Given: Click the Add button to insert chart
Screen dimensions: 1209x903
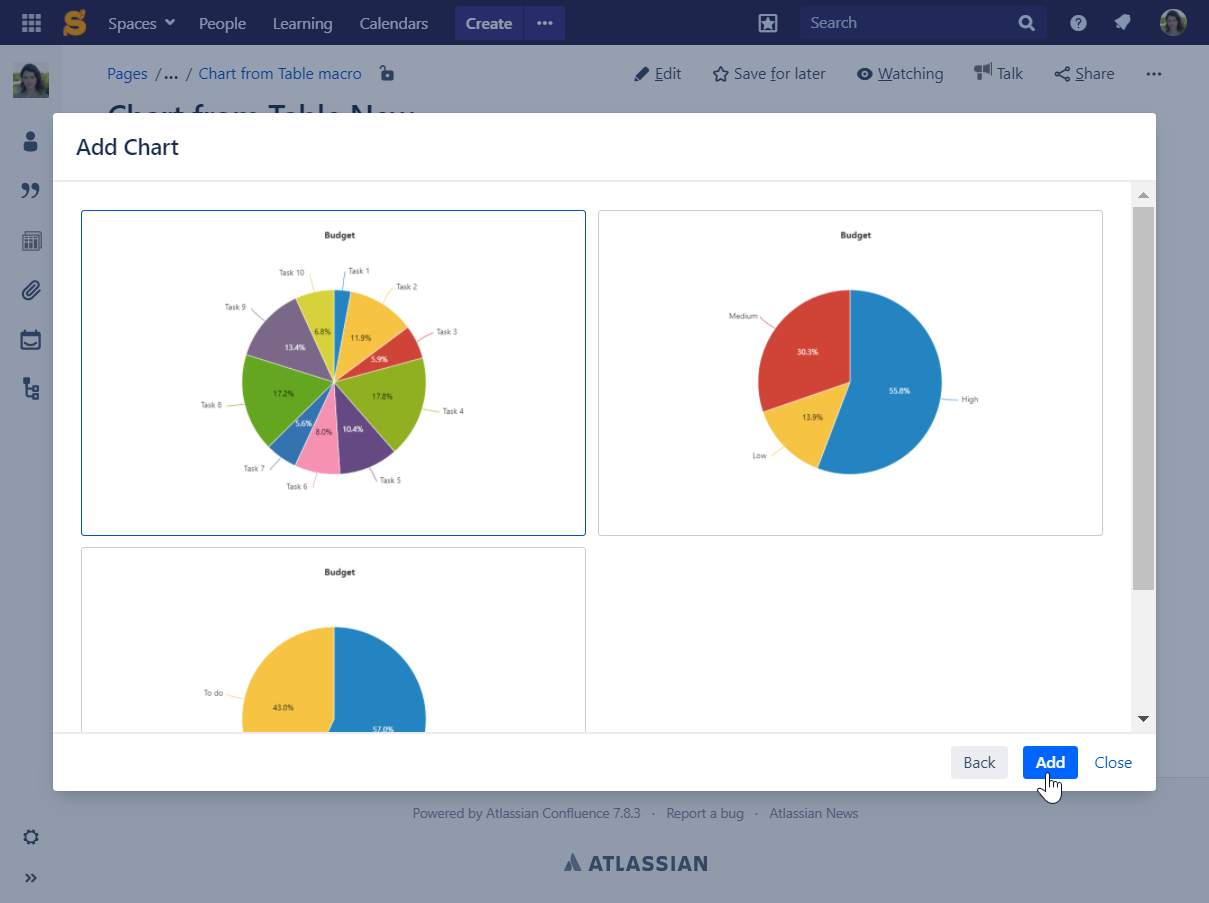Looking at the screenshot, I should (1049, 762).
